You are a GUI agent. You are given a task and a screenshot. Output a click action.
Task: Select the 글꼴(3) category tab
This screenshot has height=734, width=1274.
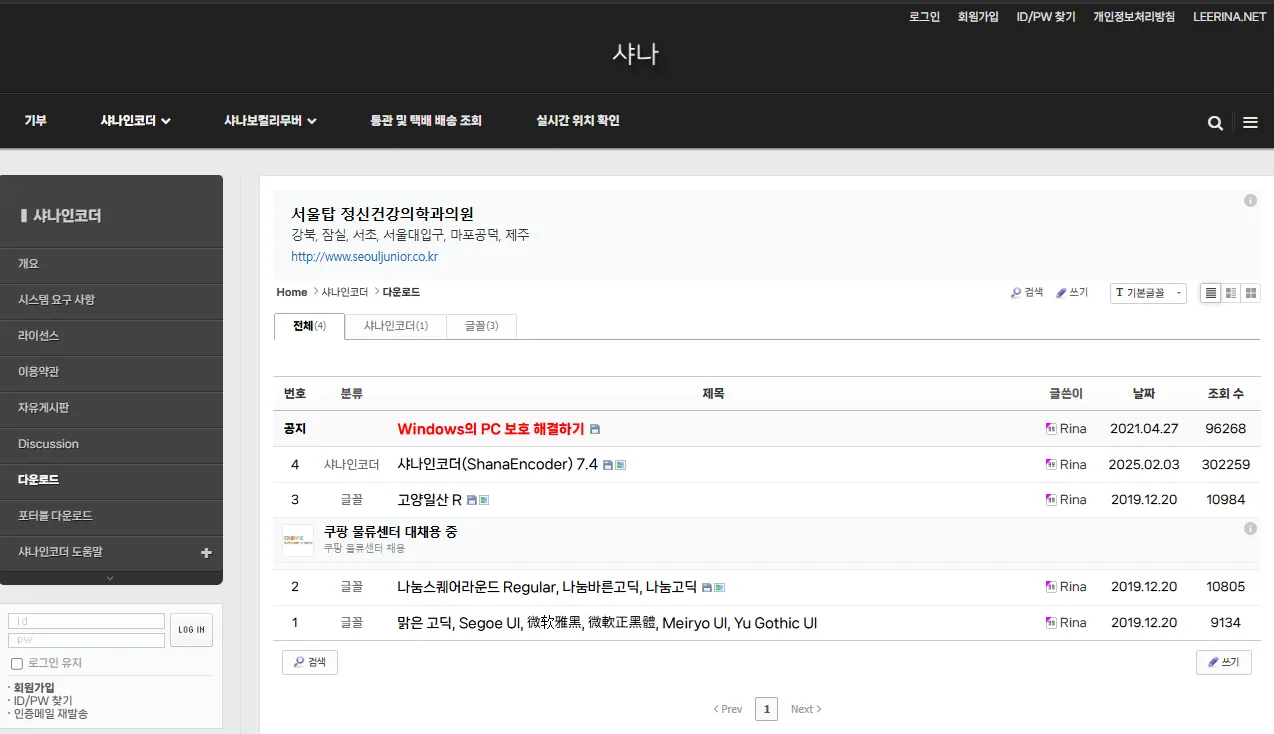[x=482, y=326]
